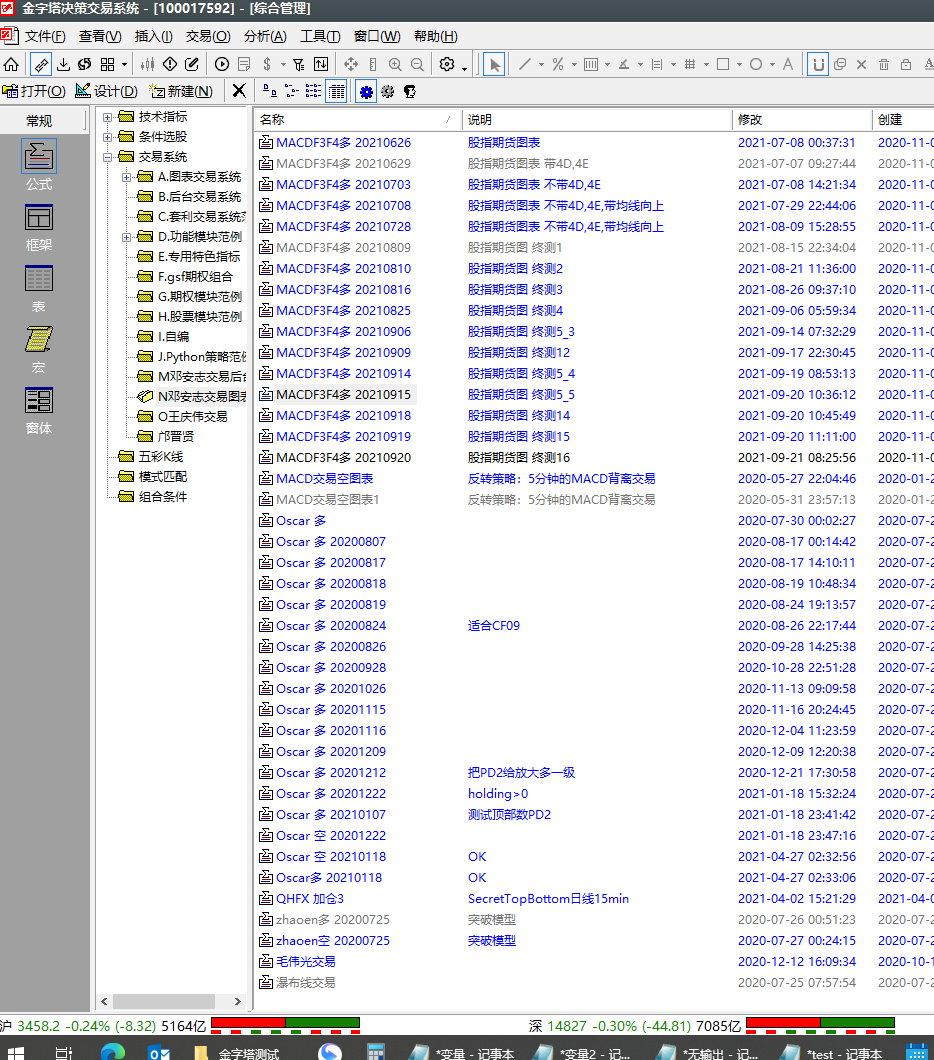Toggle the head profile filter button
Screen dimensions: 934x1060
tap(410, 91)
